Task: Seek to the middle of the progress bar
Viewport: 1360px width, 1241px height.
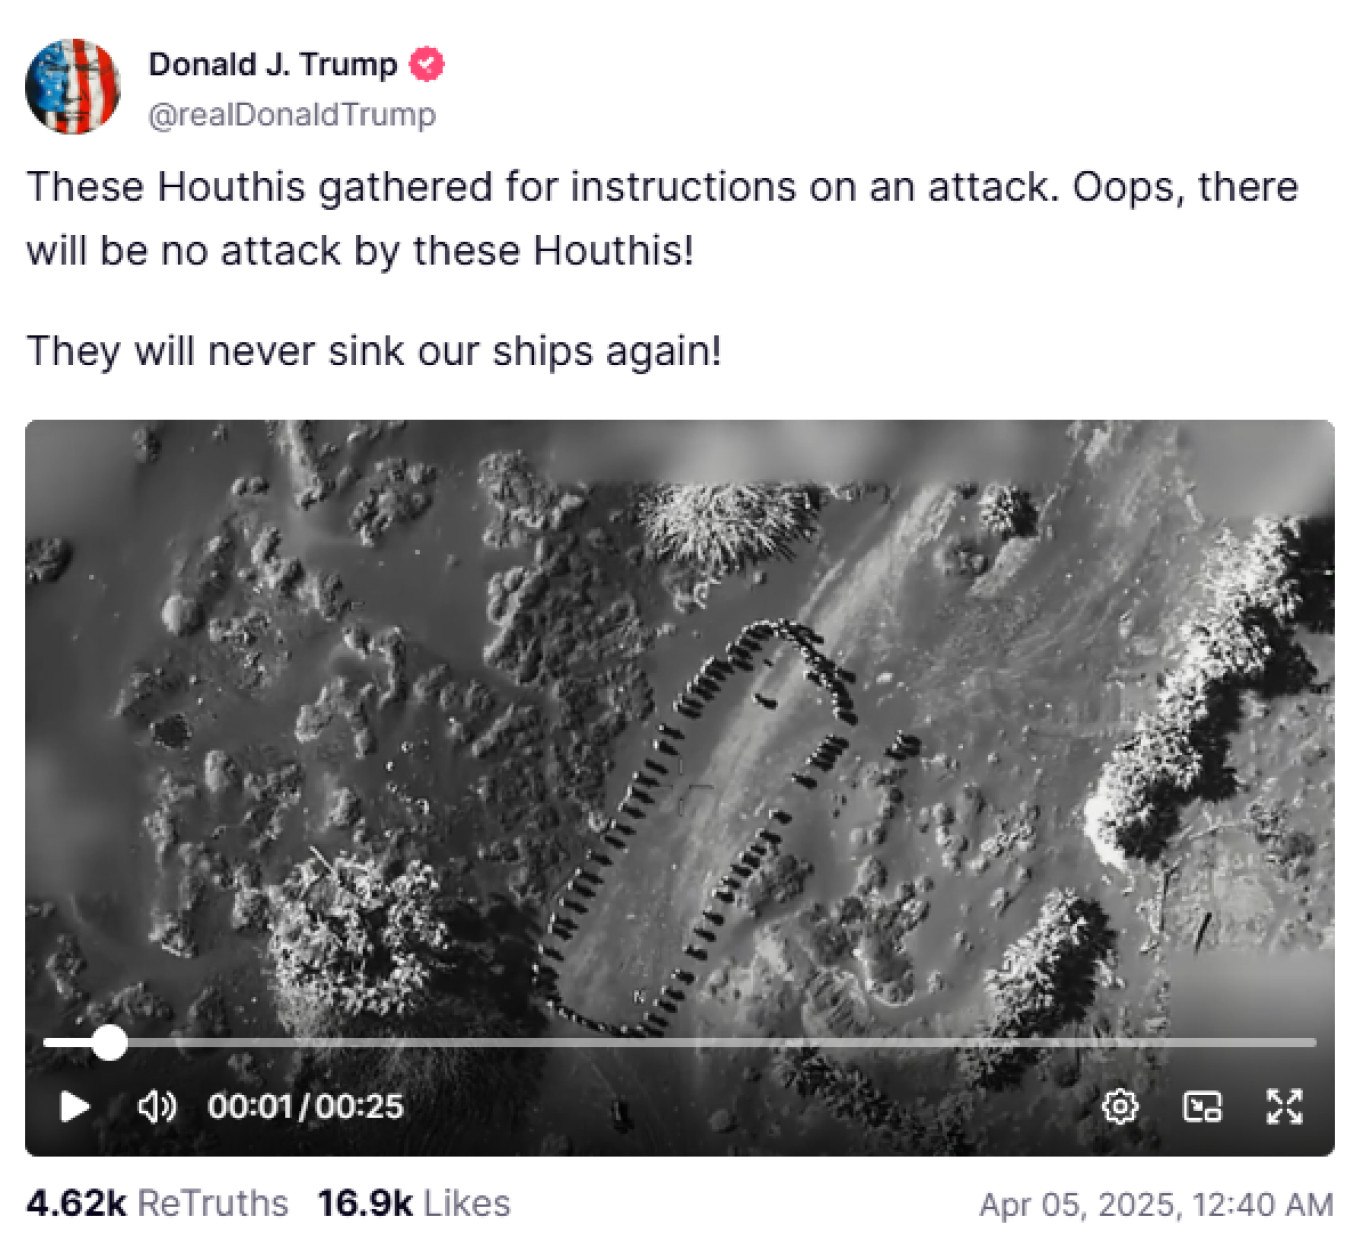Action: (x=680, y=1043)
